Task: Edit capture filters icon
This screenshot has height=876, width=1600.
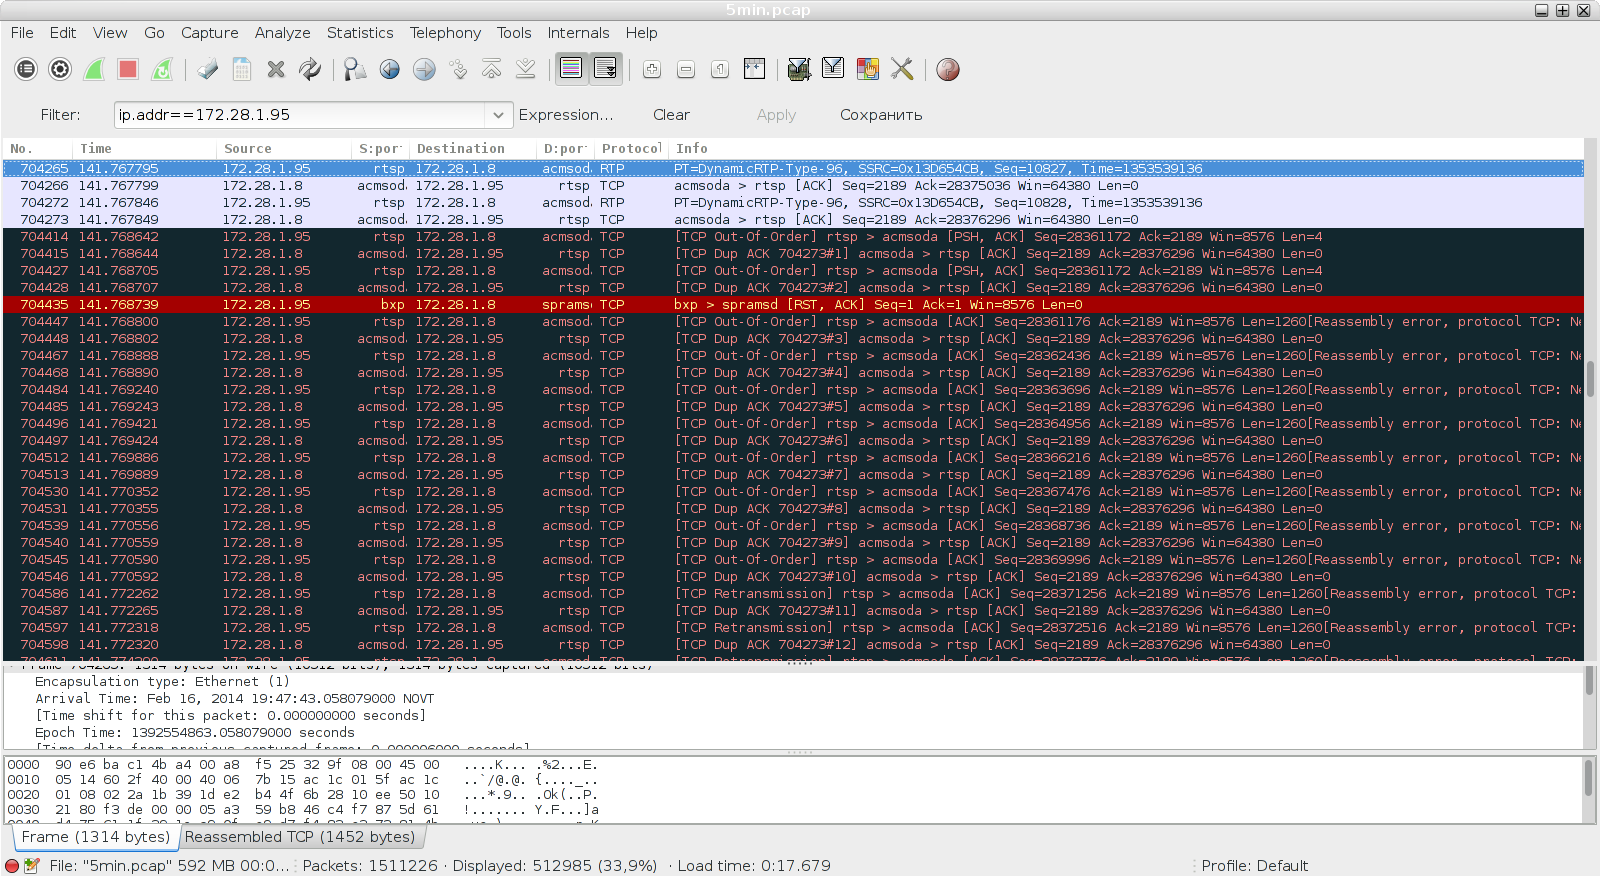Action: tap(798, 69)
